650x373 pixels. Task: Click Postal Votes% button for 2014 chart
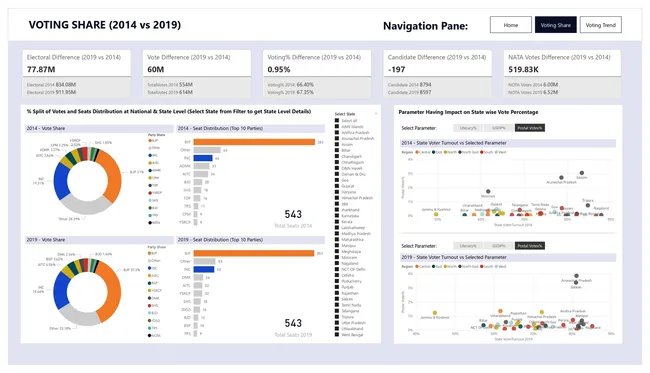click(530, 128)
